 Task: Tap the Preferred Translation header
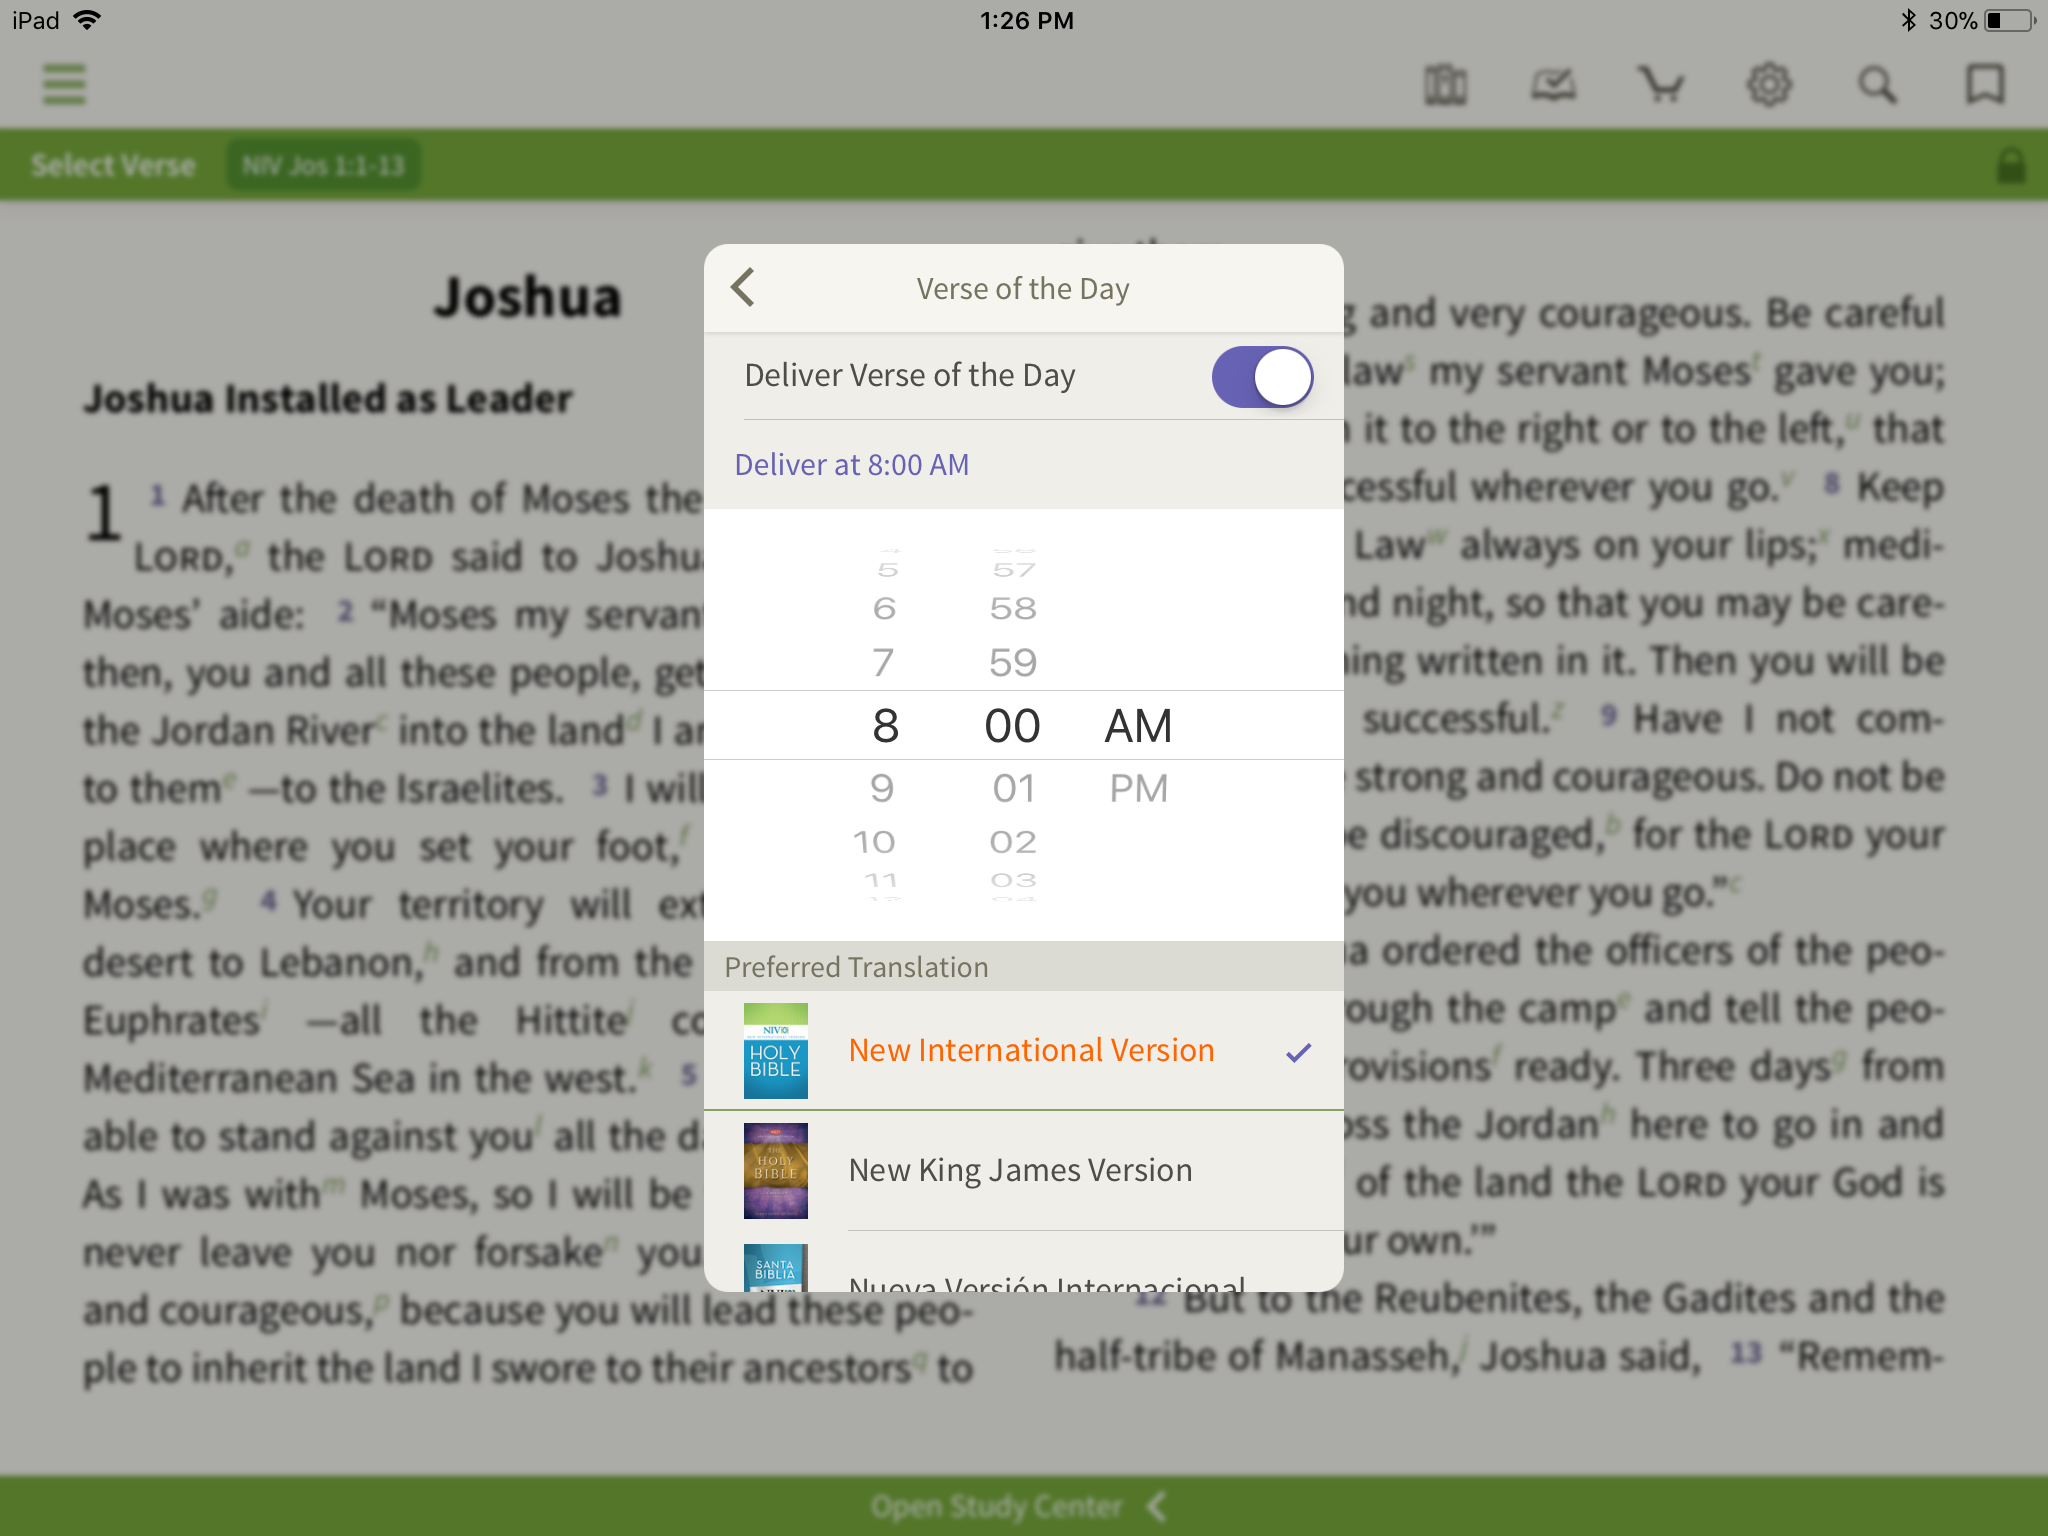[856, 967]
